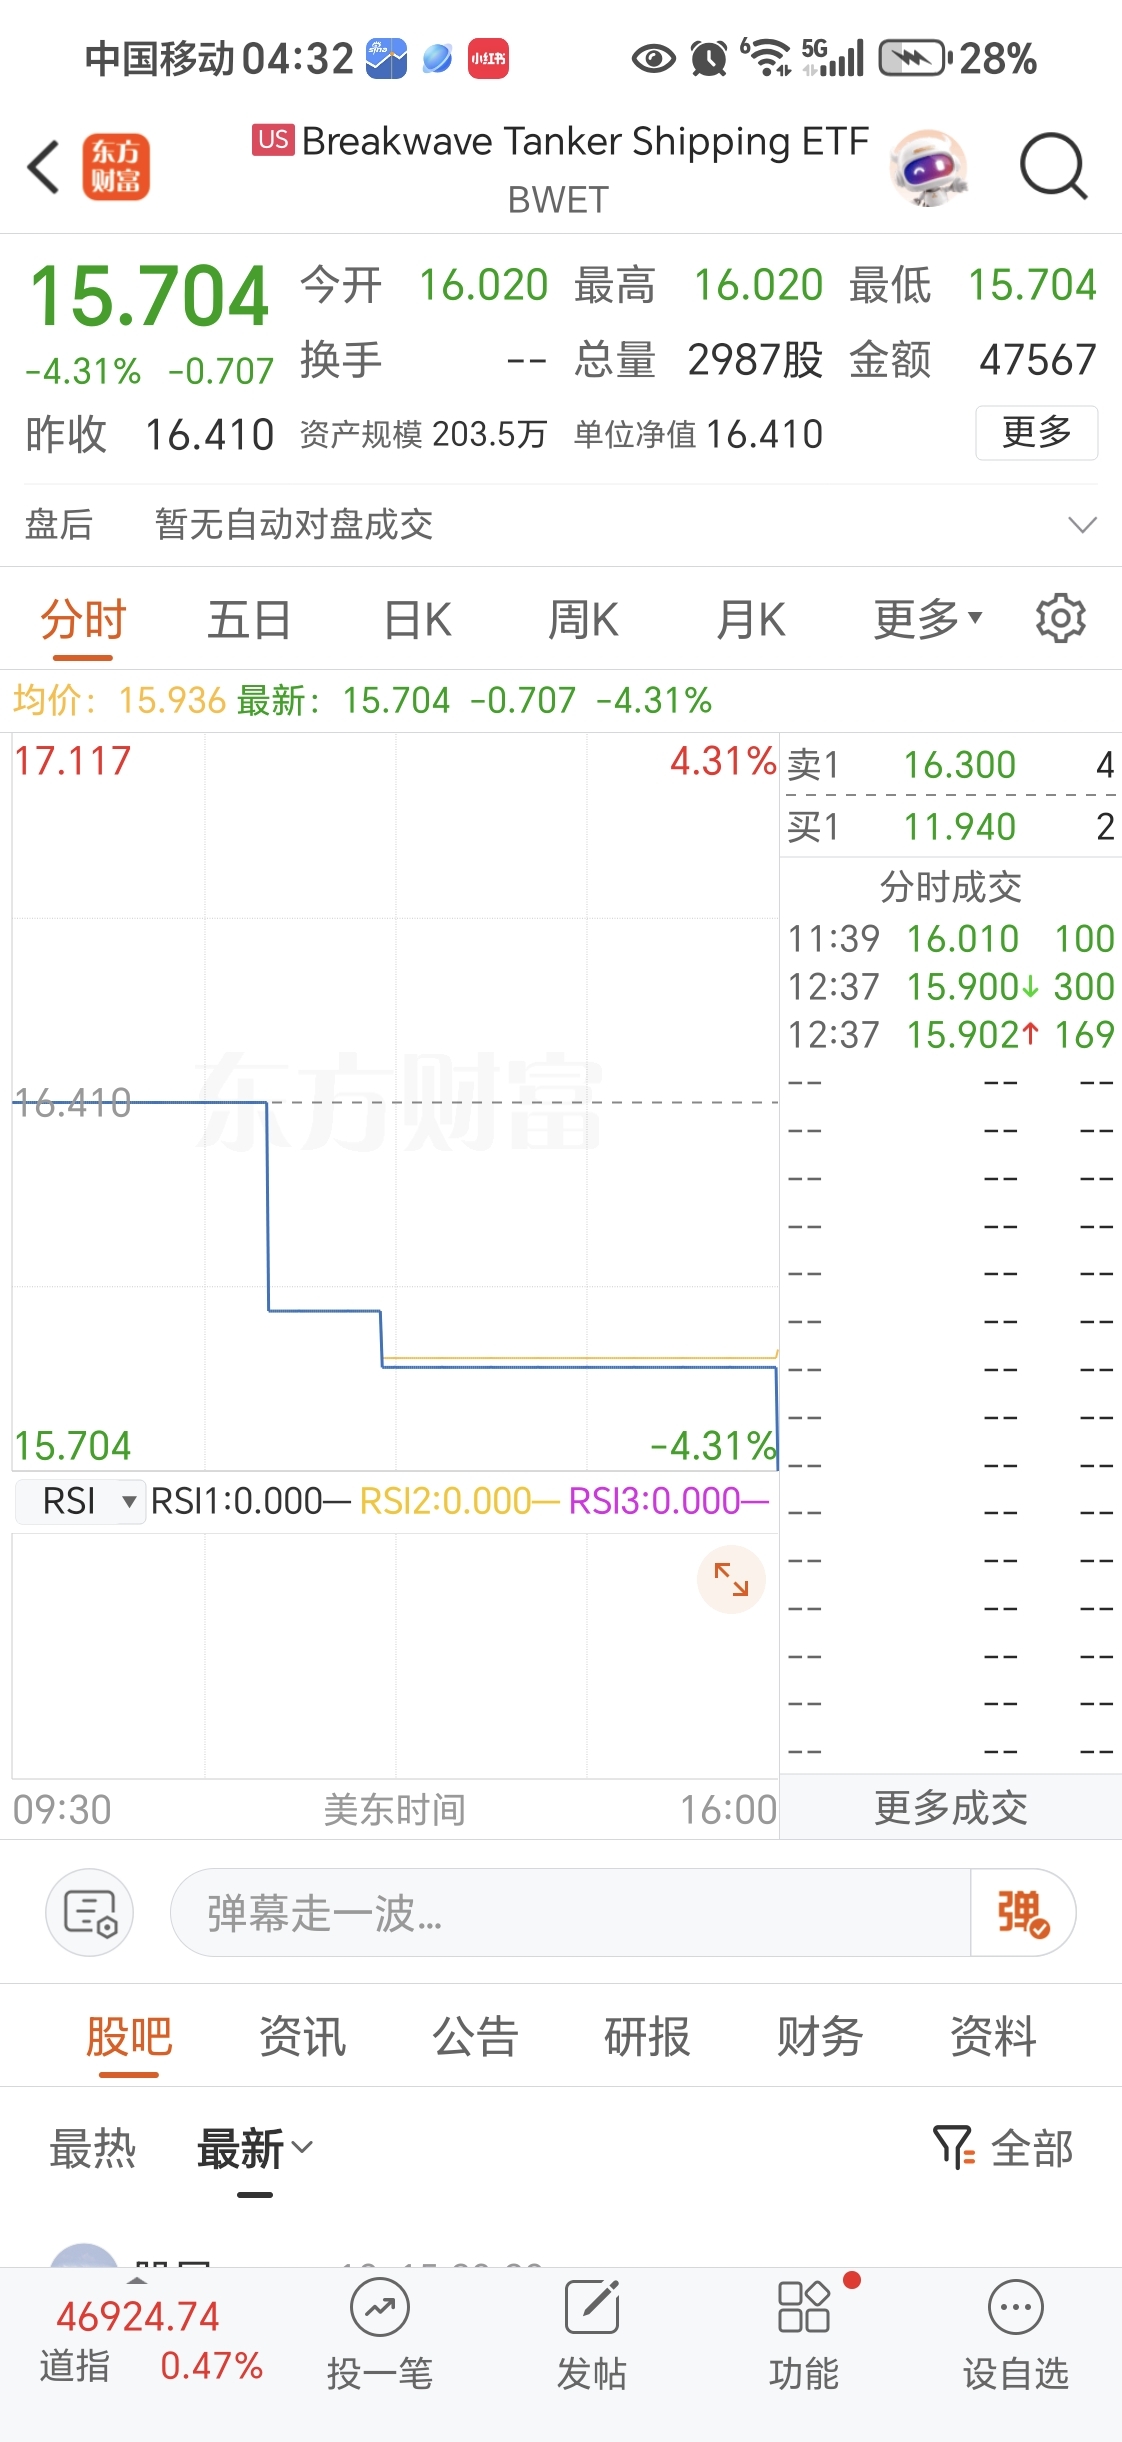This screenshot has width=1122, height=2442.
Task: Tap the 弹幕走一波 input field
Action: coord(570,1912)
